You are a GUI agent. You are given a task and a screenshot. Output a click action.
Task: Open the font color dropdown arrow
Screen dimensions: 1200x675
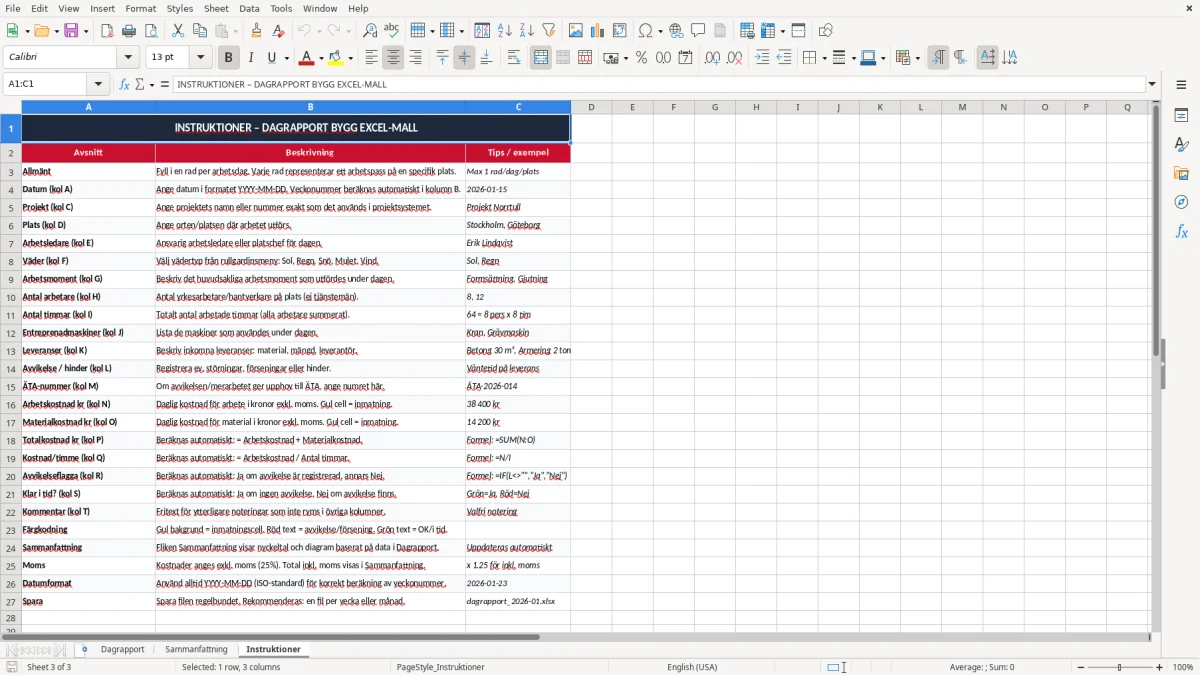[x=321, y=58]
